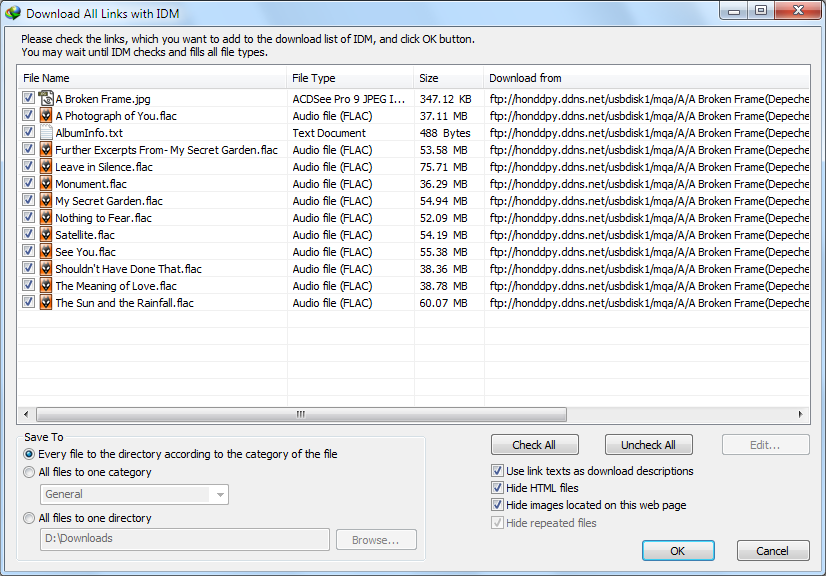Uncheck the Monument.flac checkbox
The image size is (826, 576).
[28, 182]
